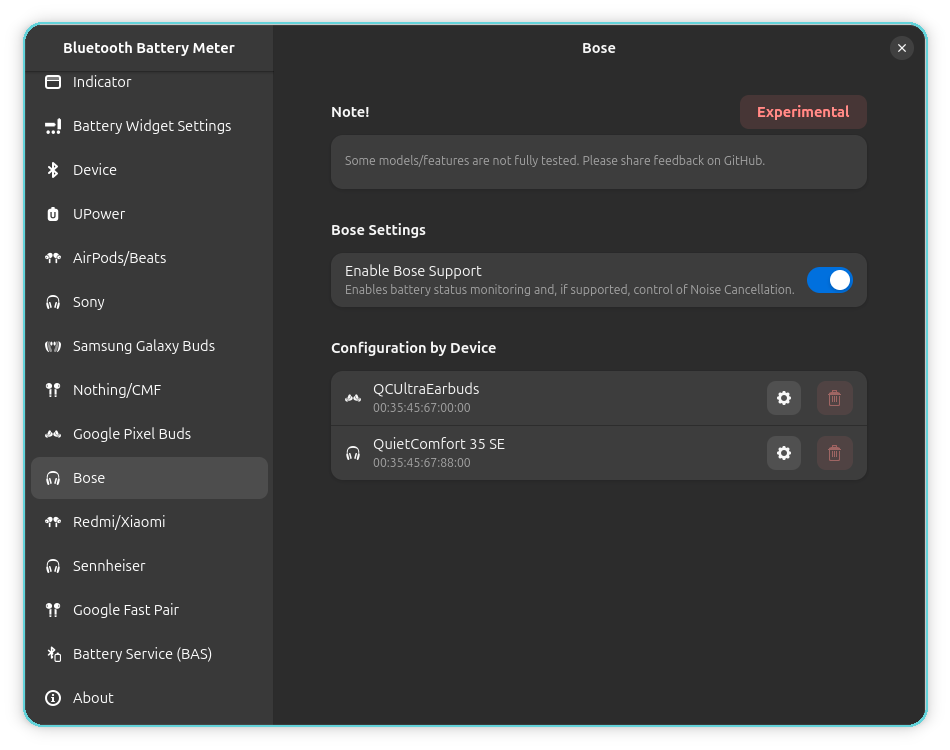Click the Enable Bose Support label
This screenshot has width=950, height=750.
tap(413, 271)
